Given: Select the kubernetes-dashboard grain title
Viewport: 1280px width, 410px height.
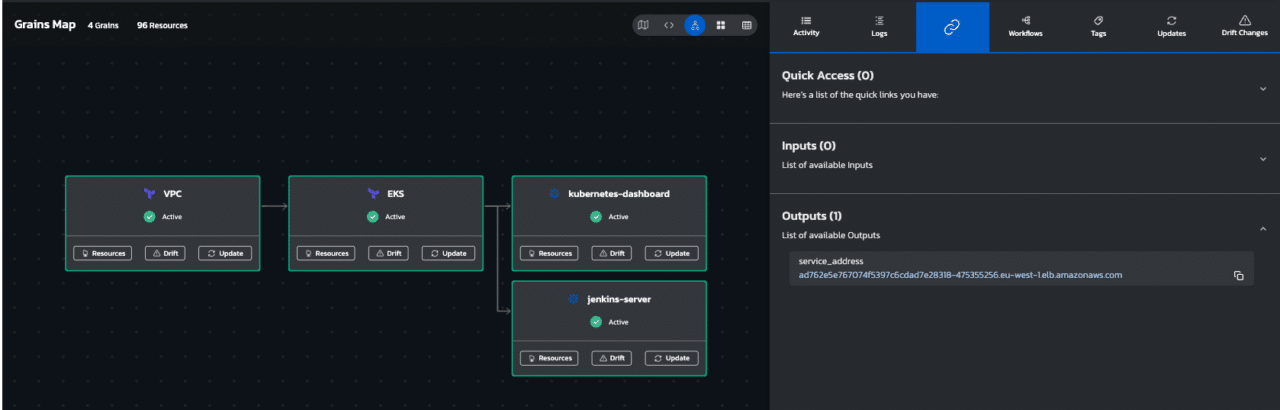Looking at the screenshot, I should 619,194.
